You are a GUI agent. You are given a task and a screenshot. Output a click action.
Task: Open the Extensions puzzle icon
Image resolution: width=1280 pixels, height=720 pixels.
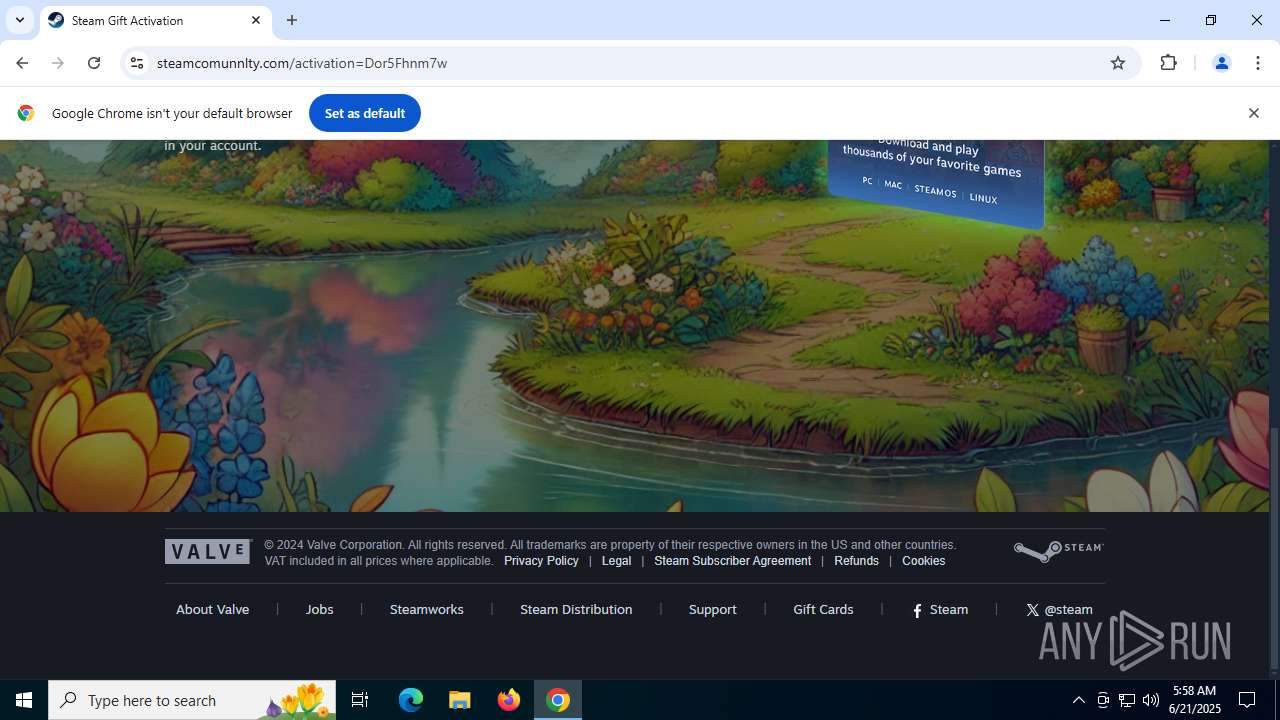click(1168, 63)
